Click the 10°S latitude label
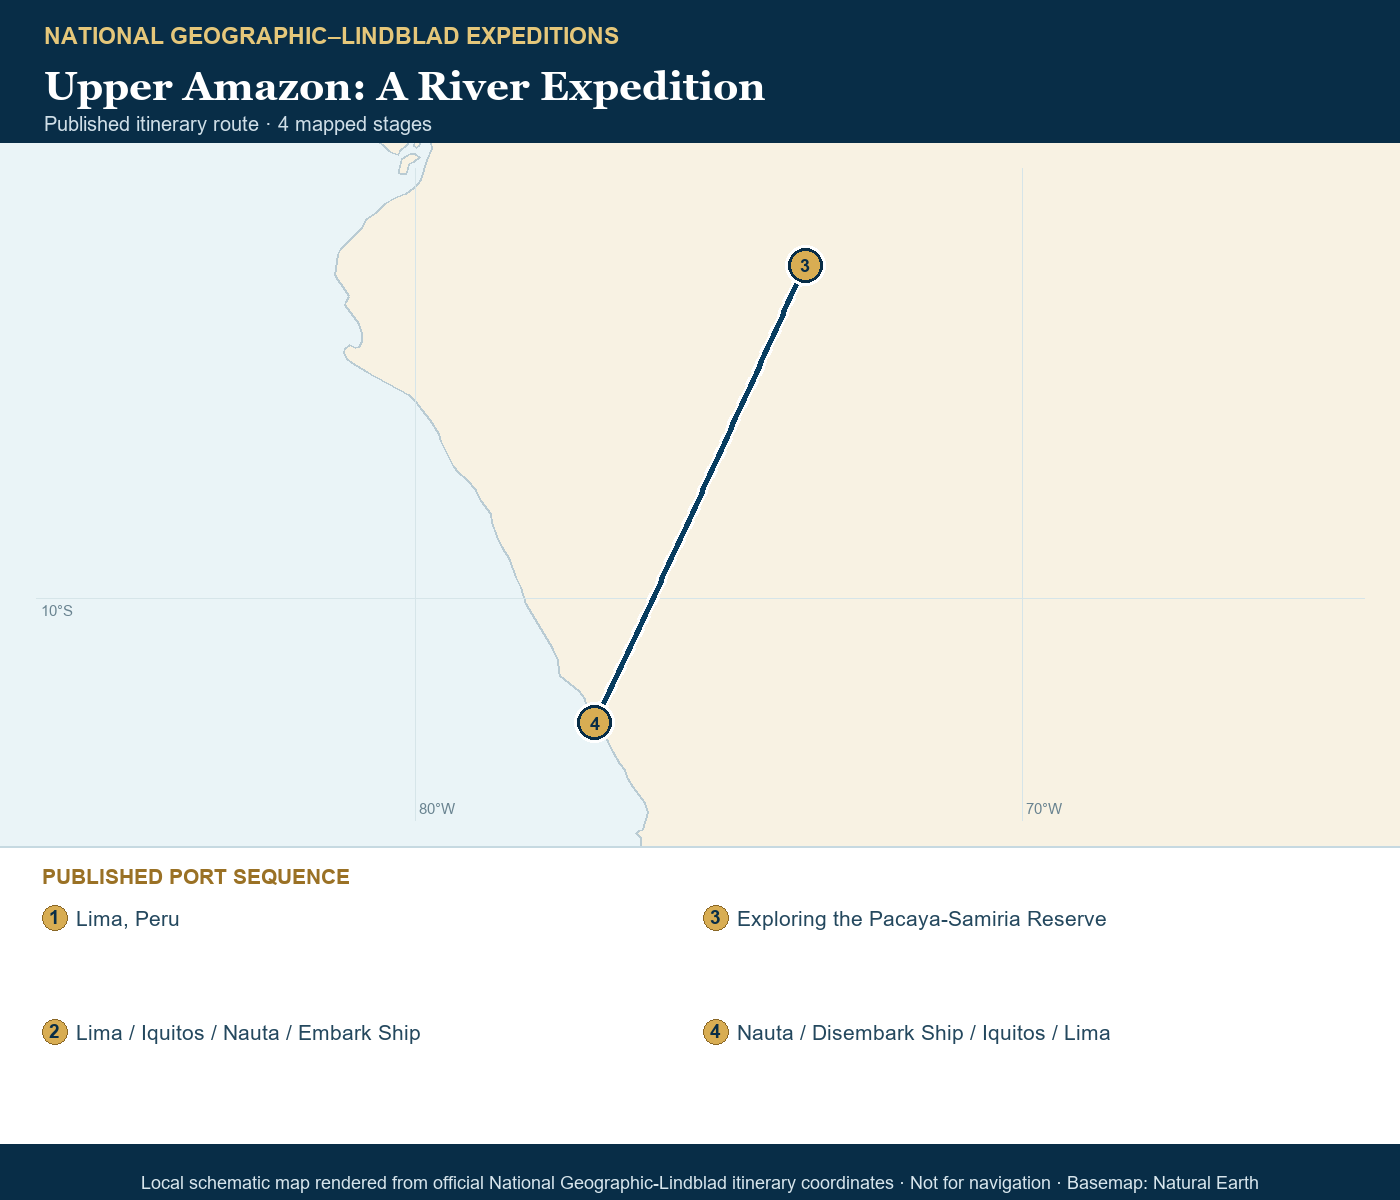 coord(57,611)
